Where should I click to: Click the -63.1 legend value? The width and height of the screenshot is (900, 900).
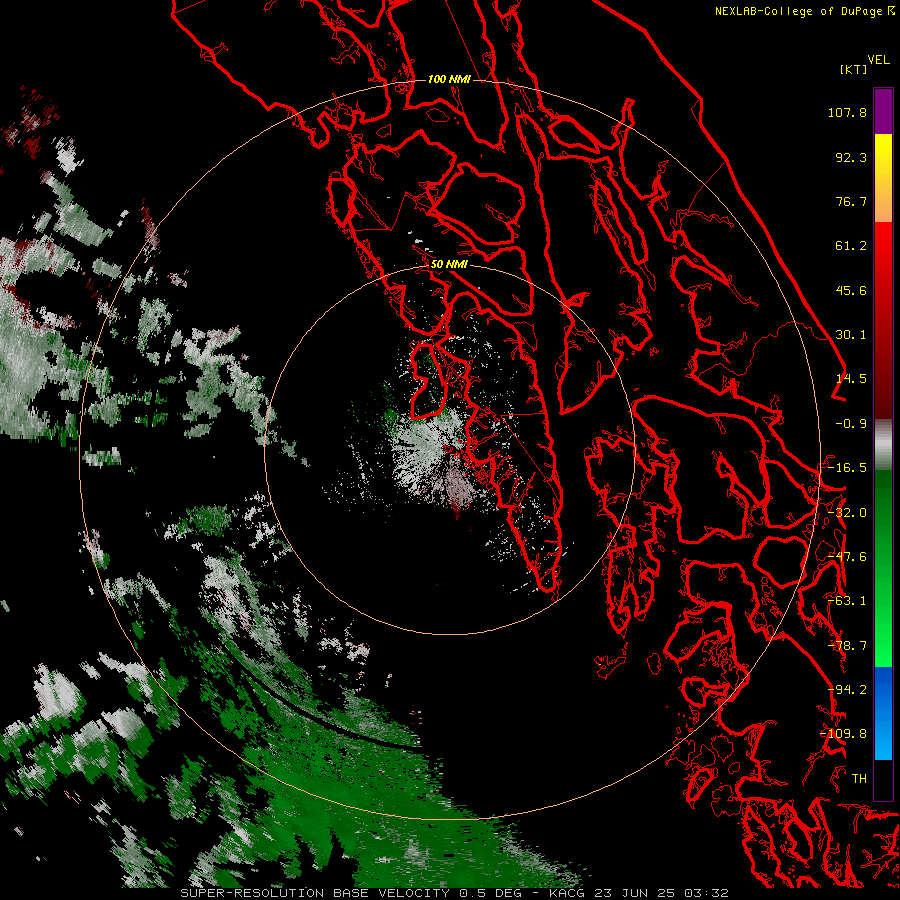point(847,601)
